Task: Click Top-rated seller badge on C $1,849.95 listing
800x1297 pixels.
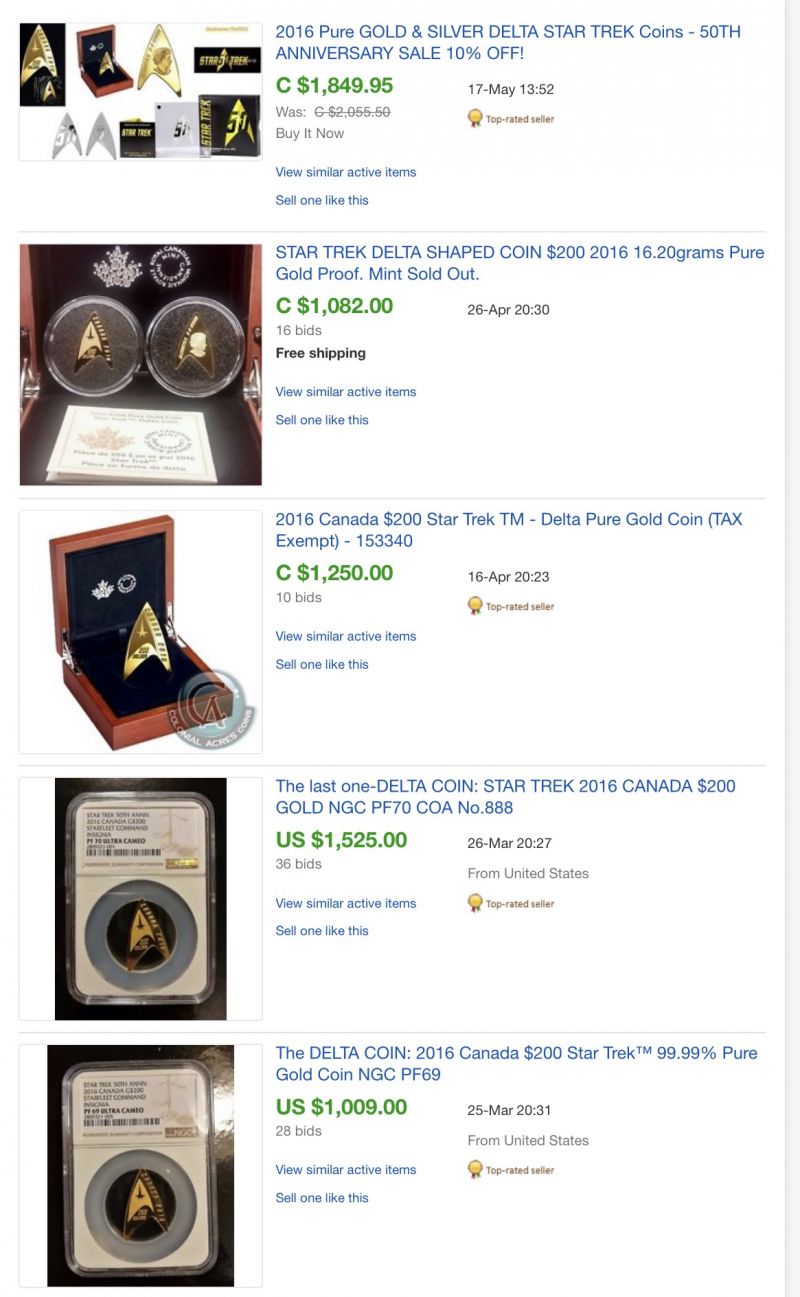Action: 511,119
